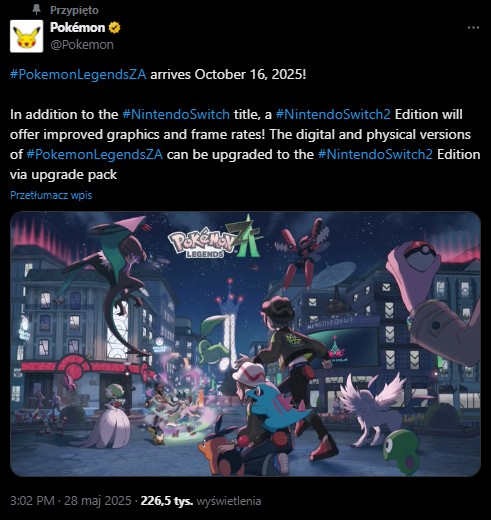Click the 3:02 PM post timestamp
This screenshot has width=491, height=520.
click(32, 501)
